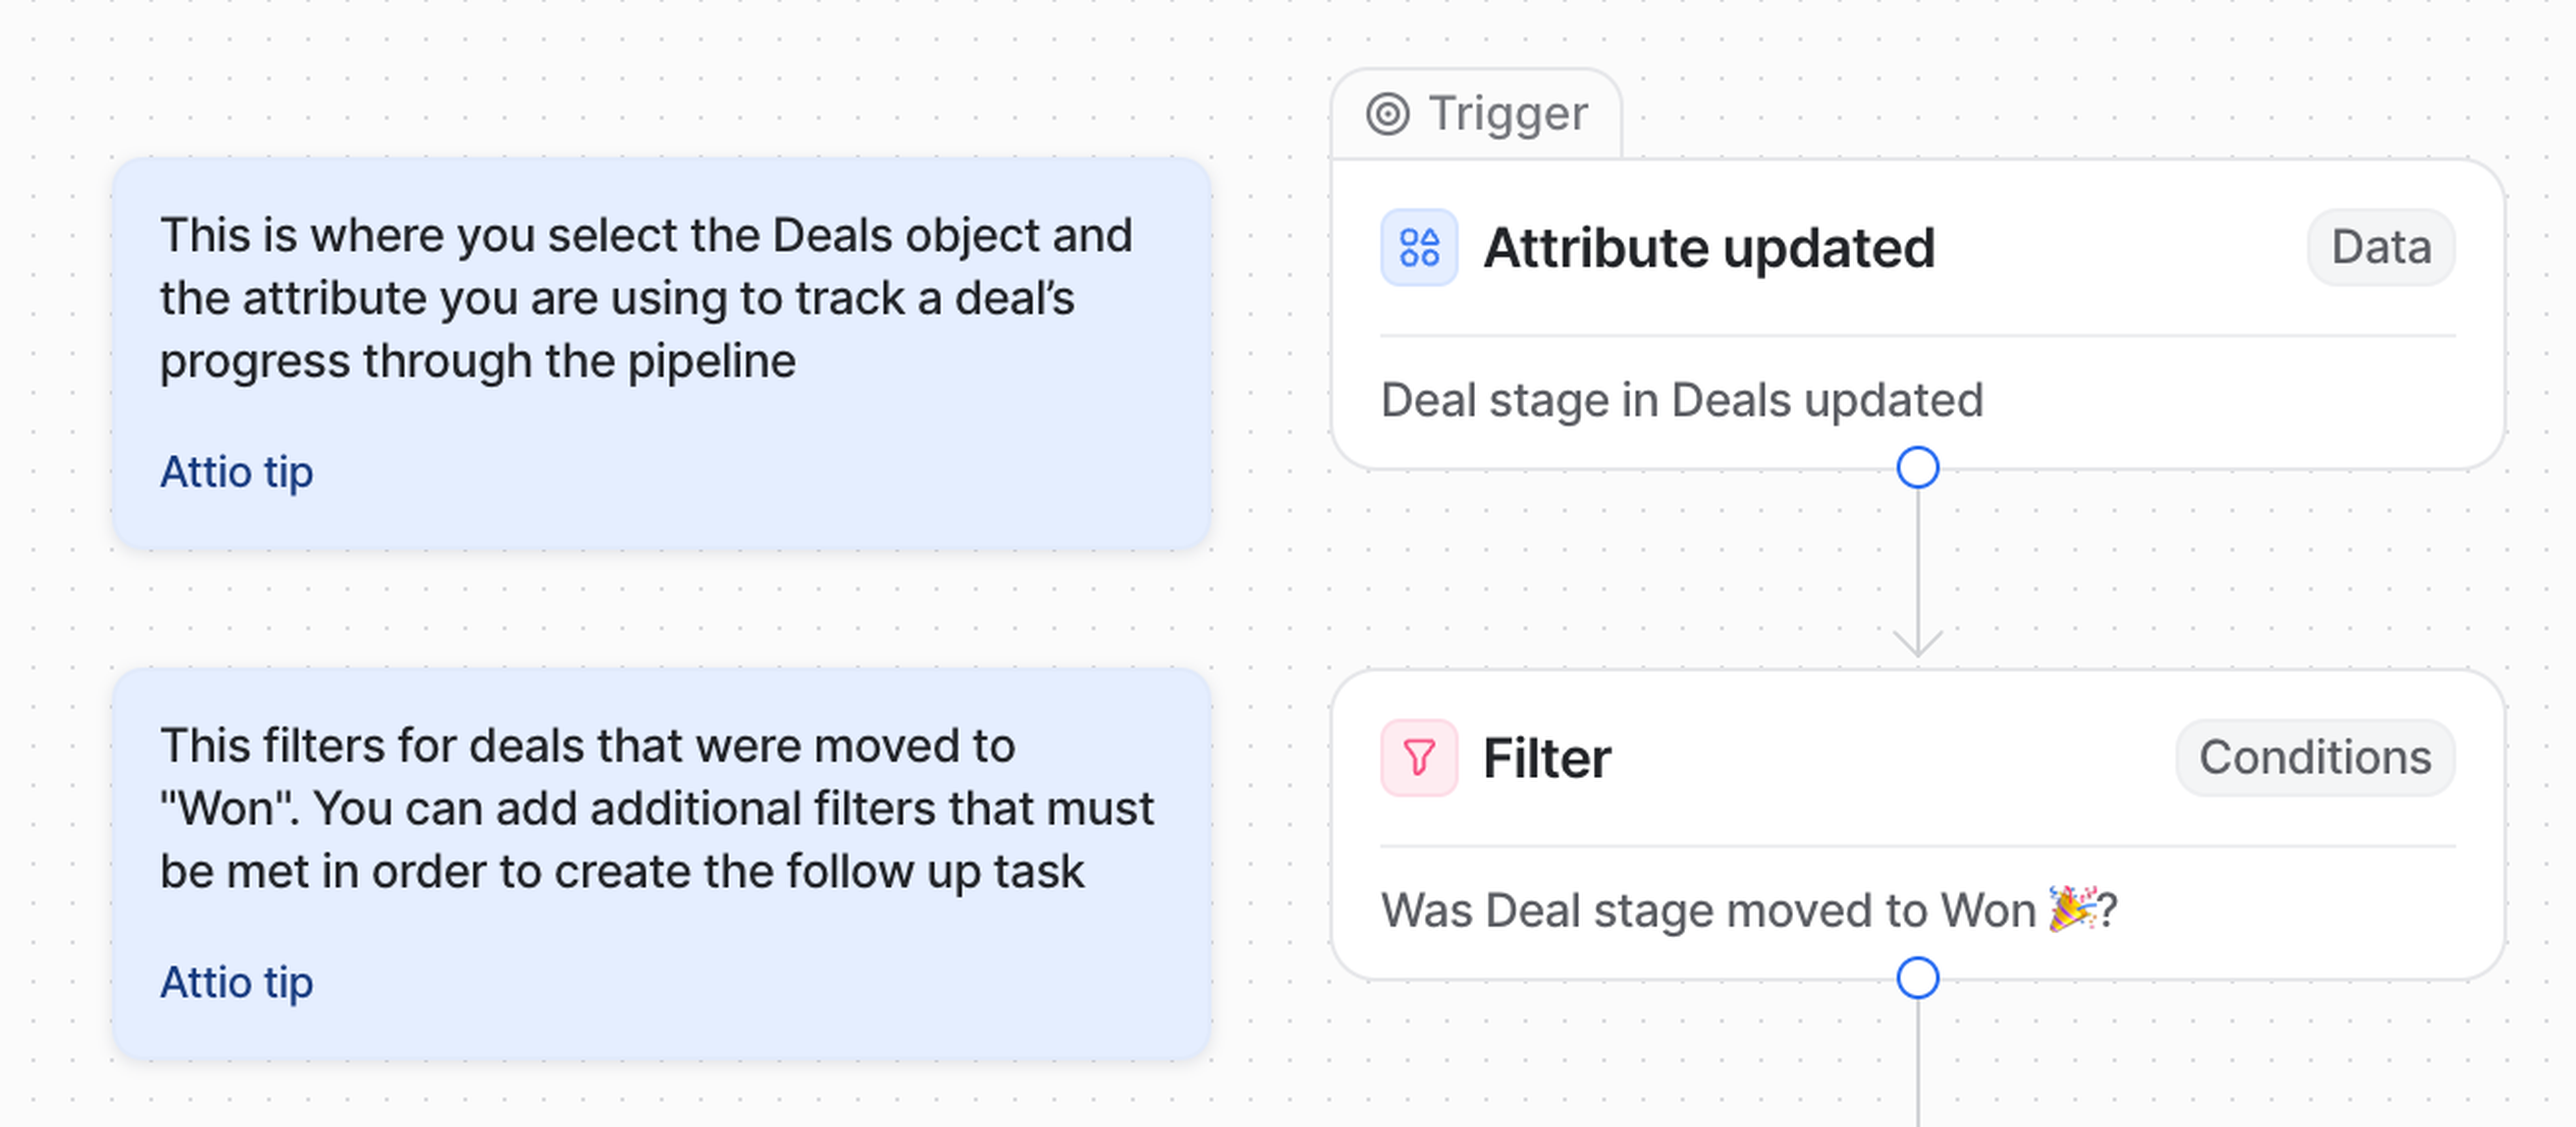Click "Was Deal stage moved to Won" text

coord(1707,911)
